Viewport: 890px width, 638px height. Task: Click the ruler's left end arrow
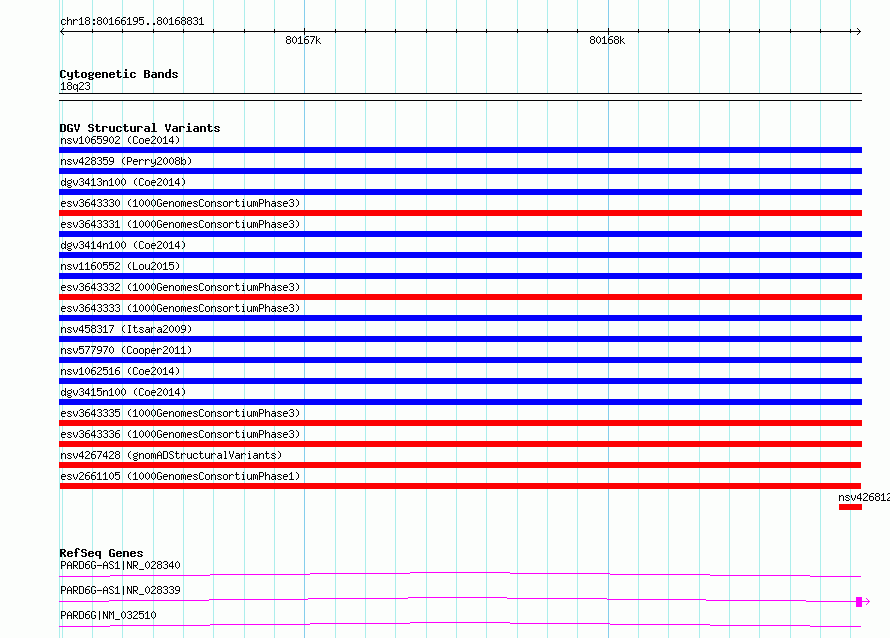tap(62, 32)
